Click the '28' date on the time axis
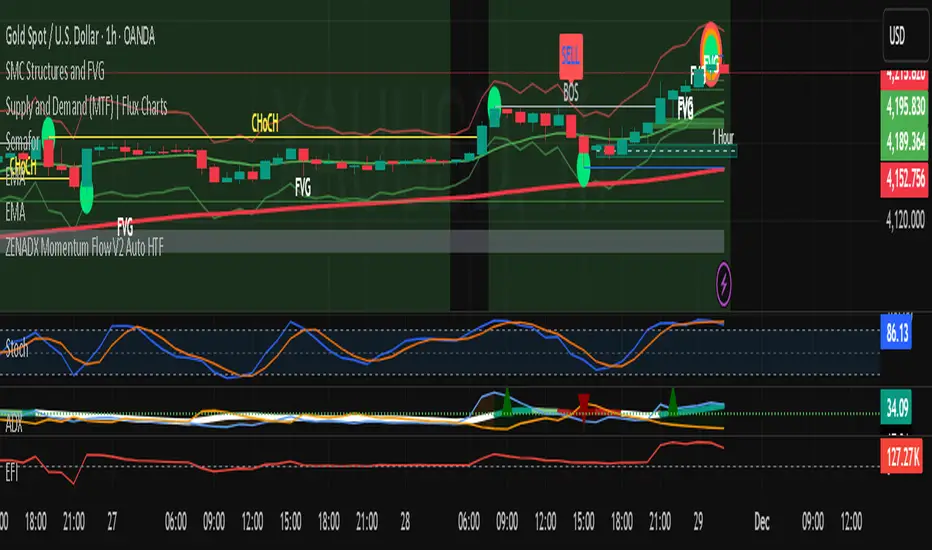The height and width of the screenshot is (550, 932). 405,522
